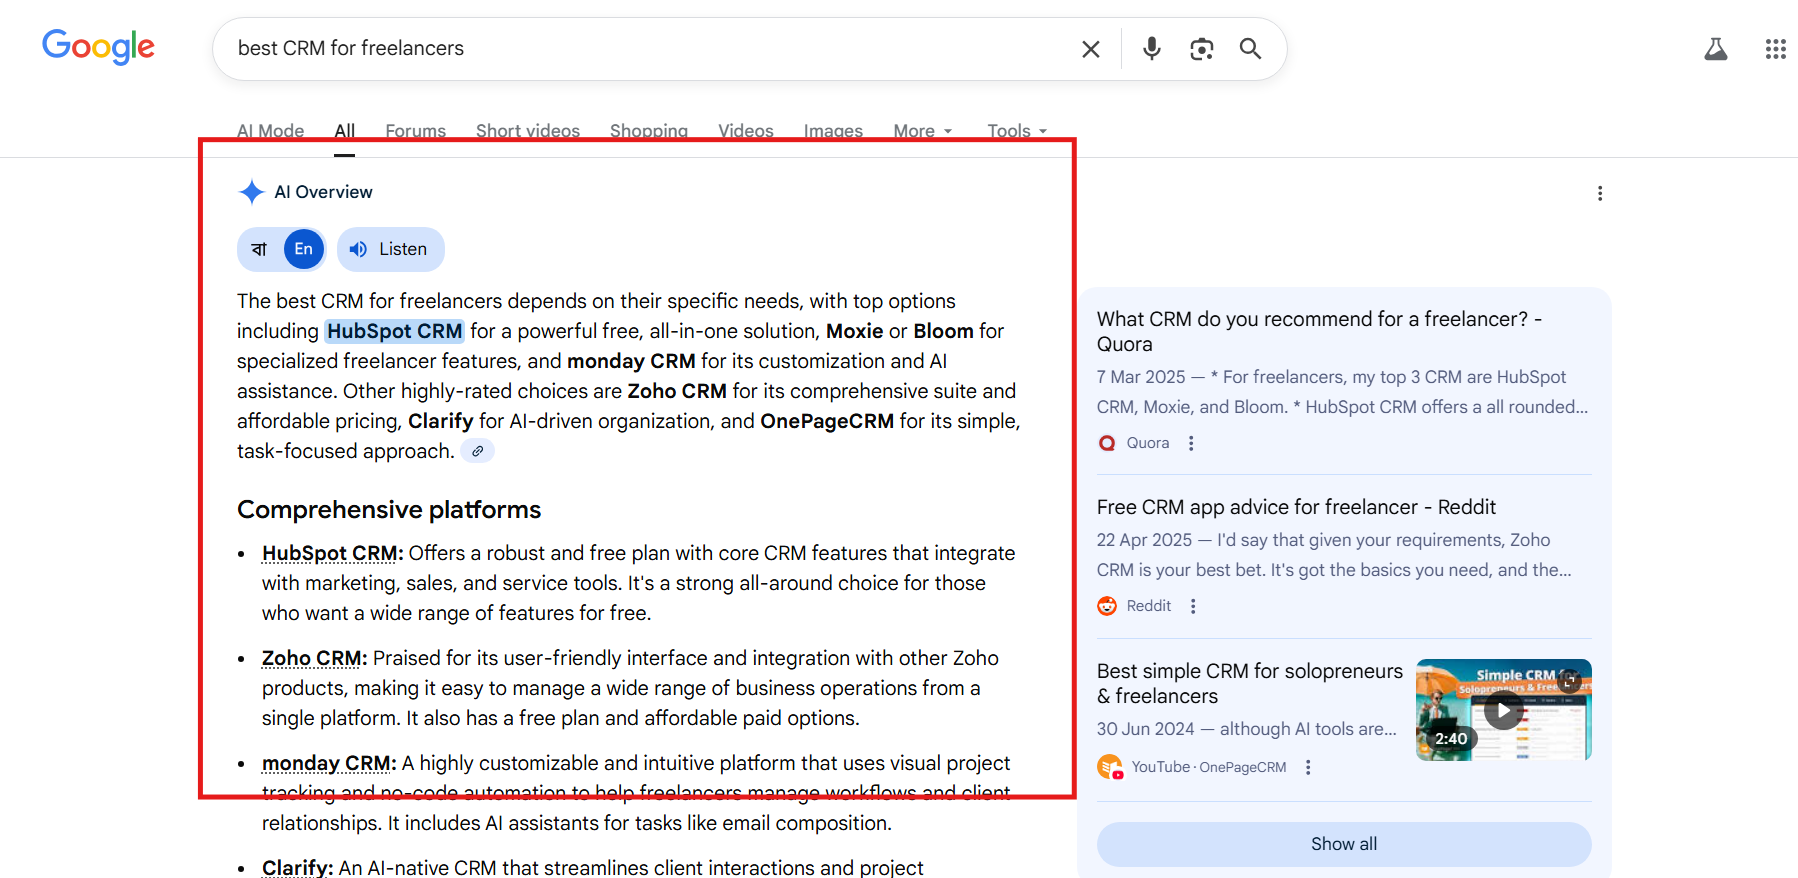Listen to the AI Overview audio
This screenshot has width=1798, height=878.
coord(391,249)
